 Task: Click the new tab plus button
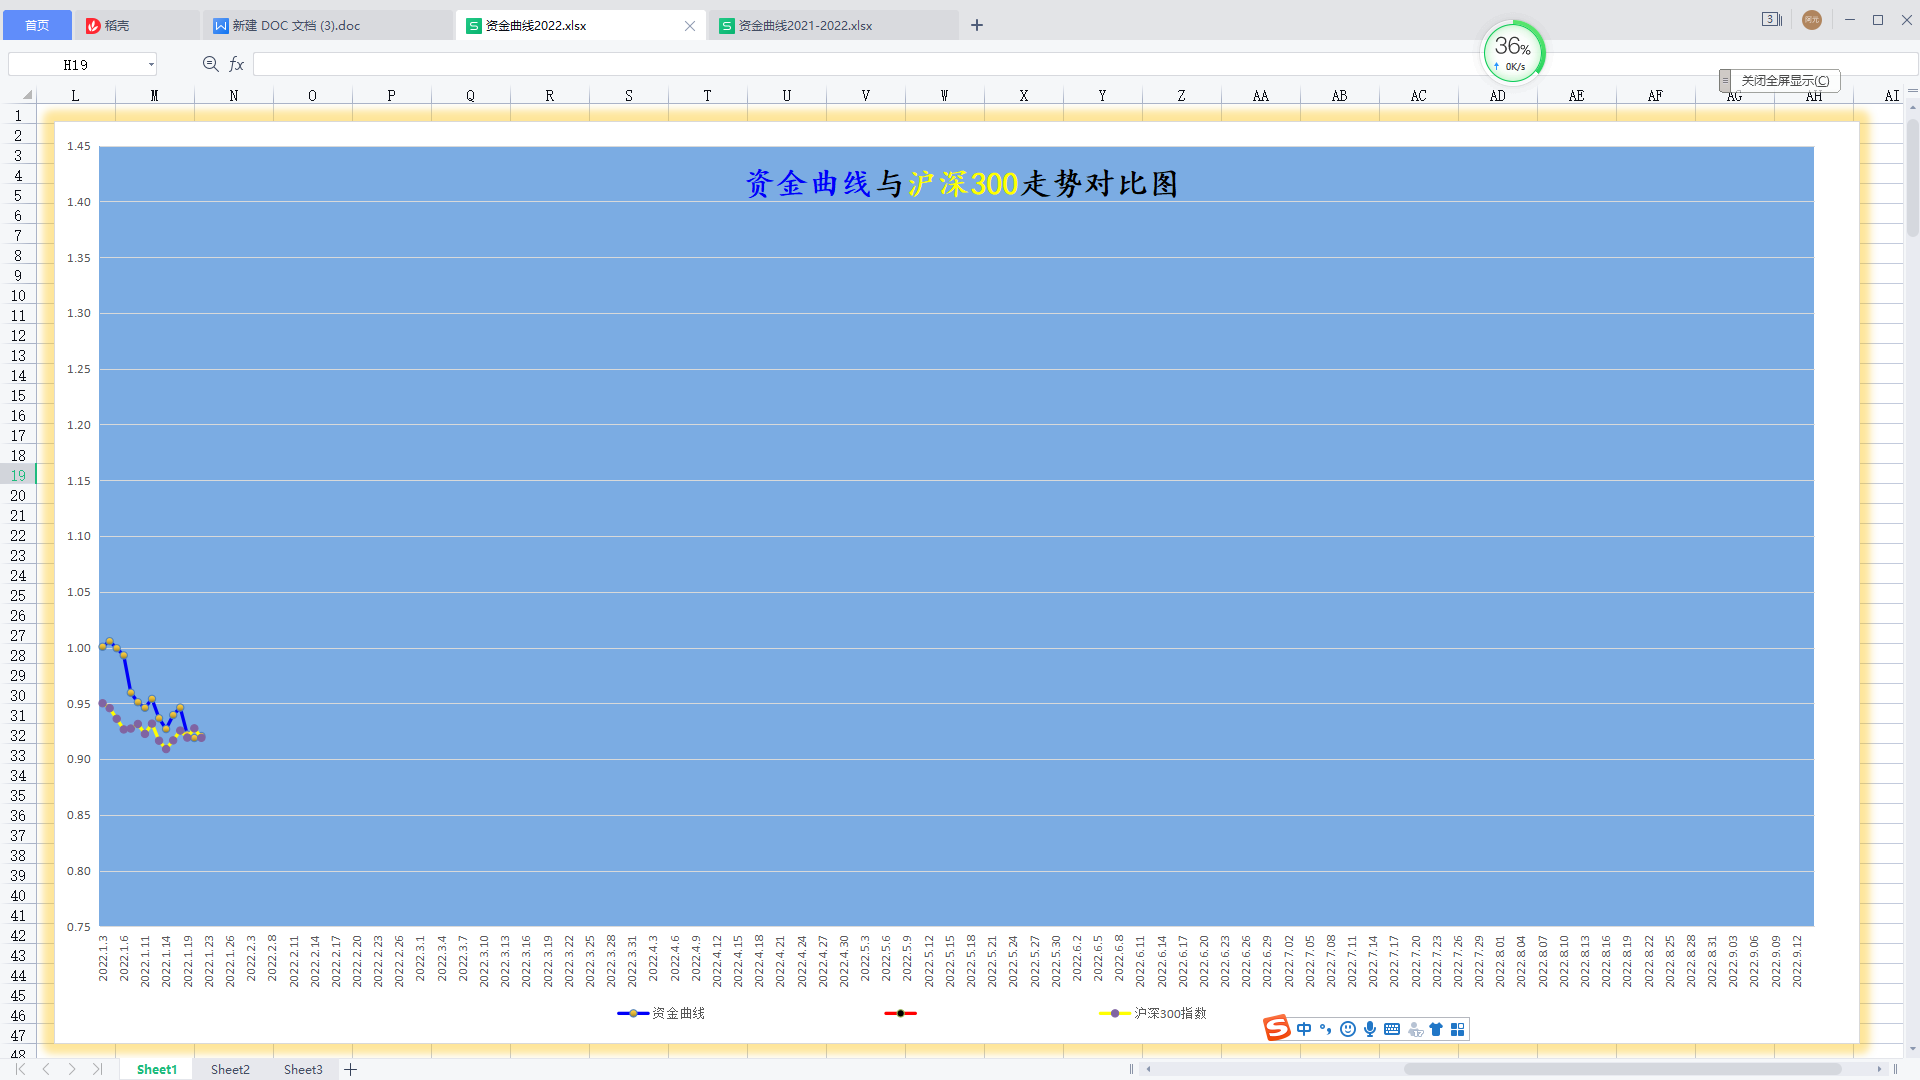[x=977, y=25]
